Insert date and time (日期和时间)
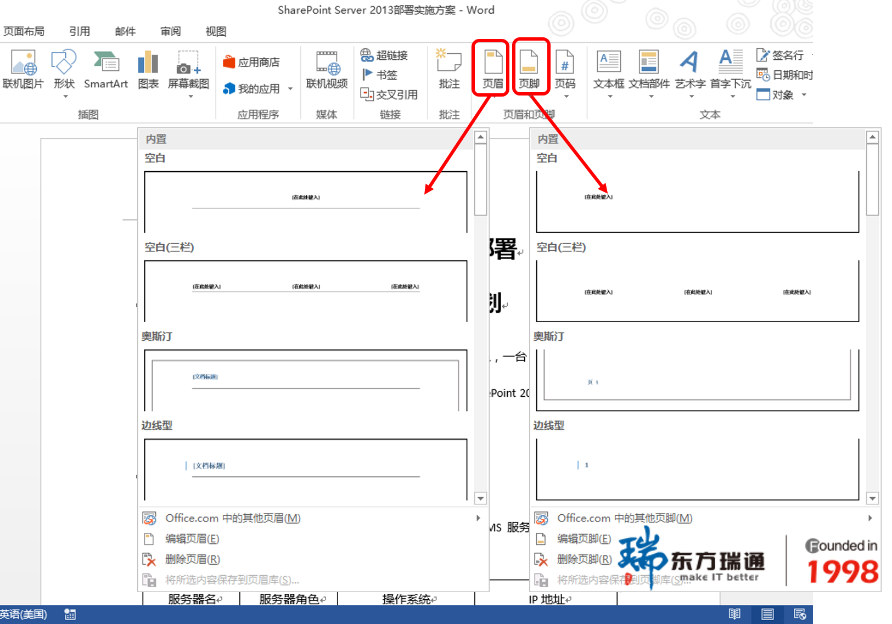892x624 pixels. point(784,75)
